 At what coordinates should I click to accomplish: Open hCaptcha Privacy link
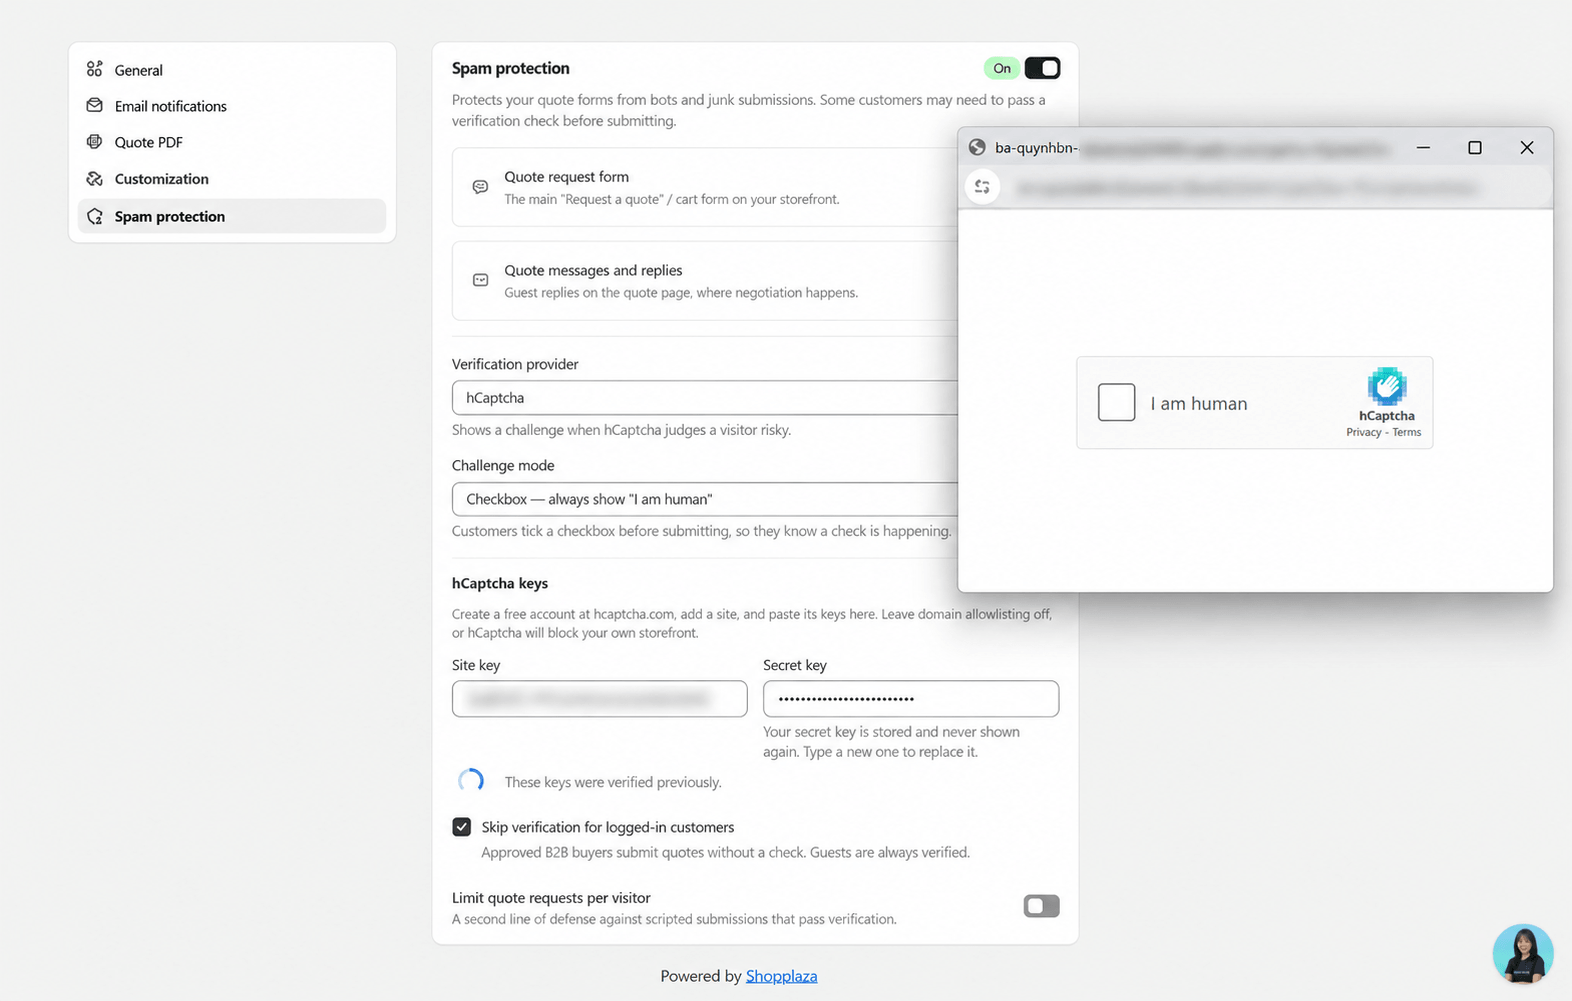click(x=1363, y=432)
